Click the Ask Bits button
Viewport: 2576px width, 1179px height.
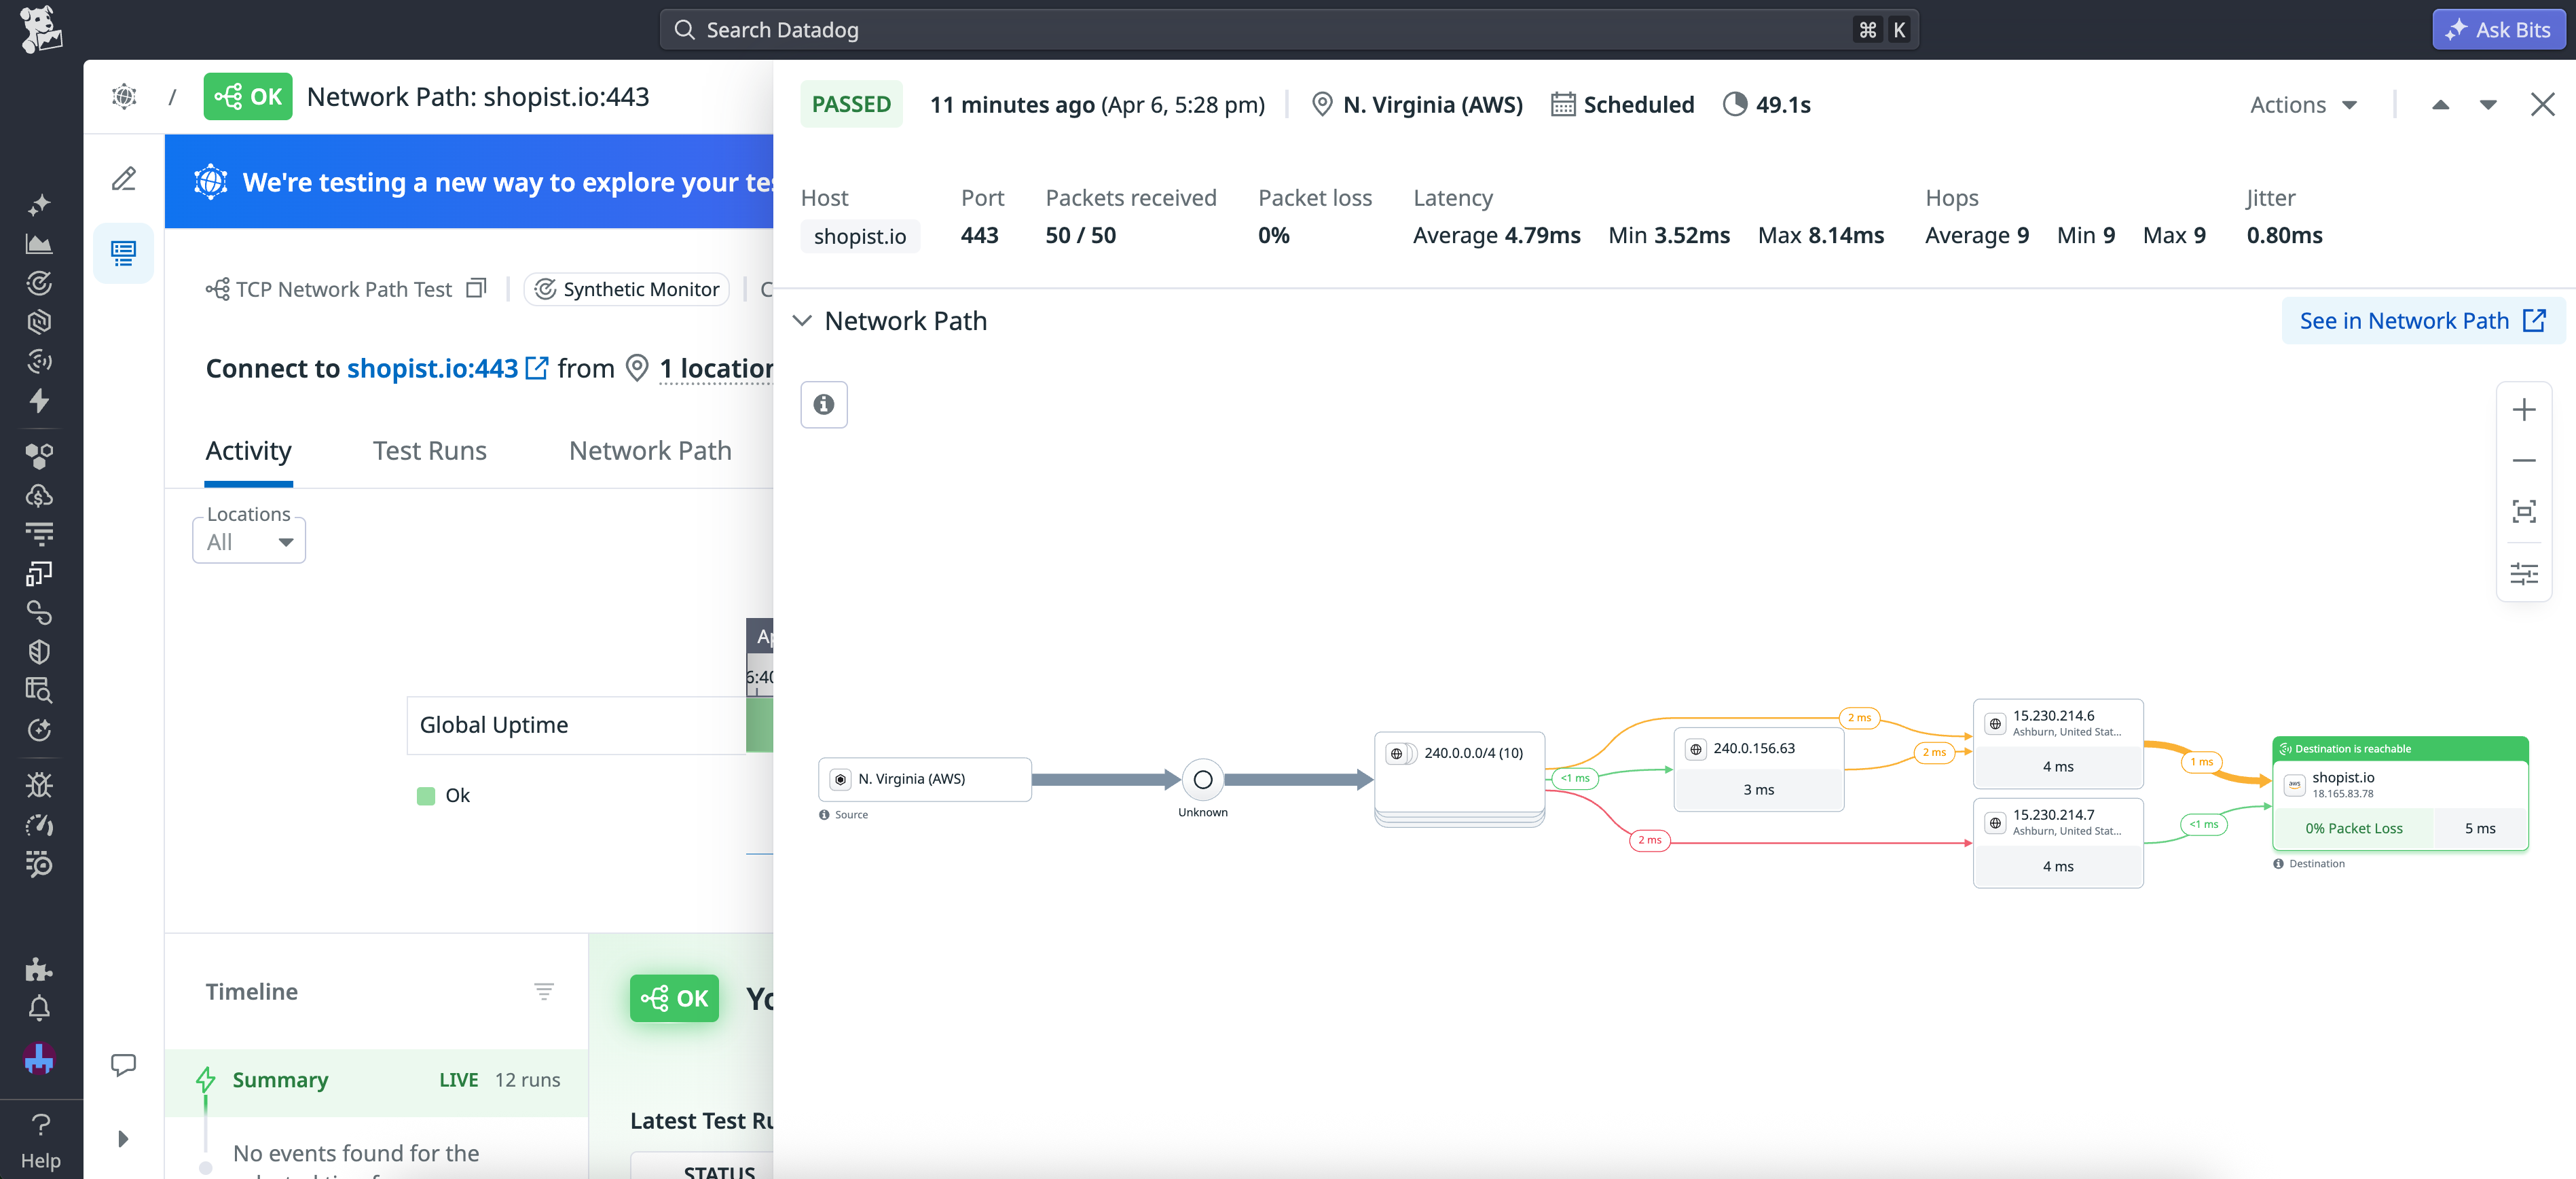pos(2497,29)
